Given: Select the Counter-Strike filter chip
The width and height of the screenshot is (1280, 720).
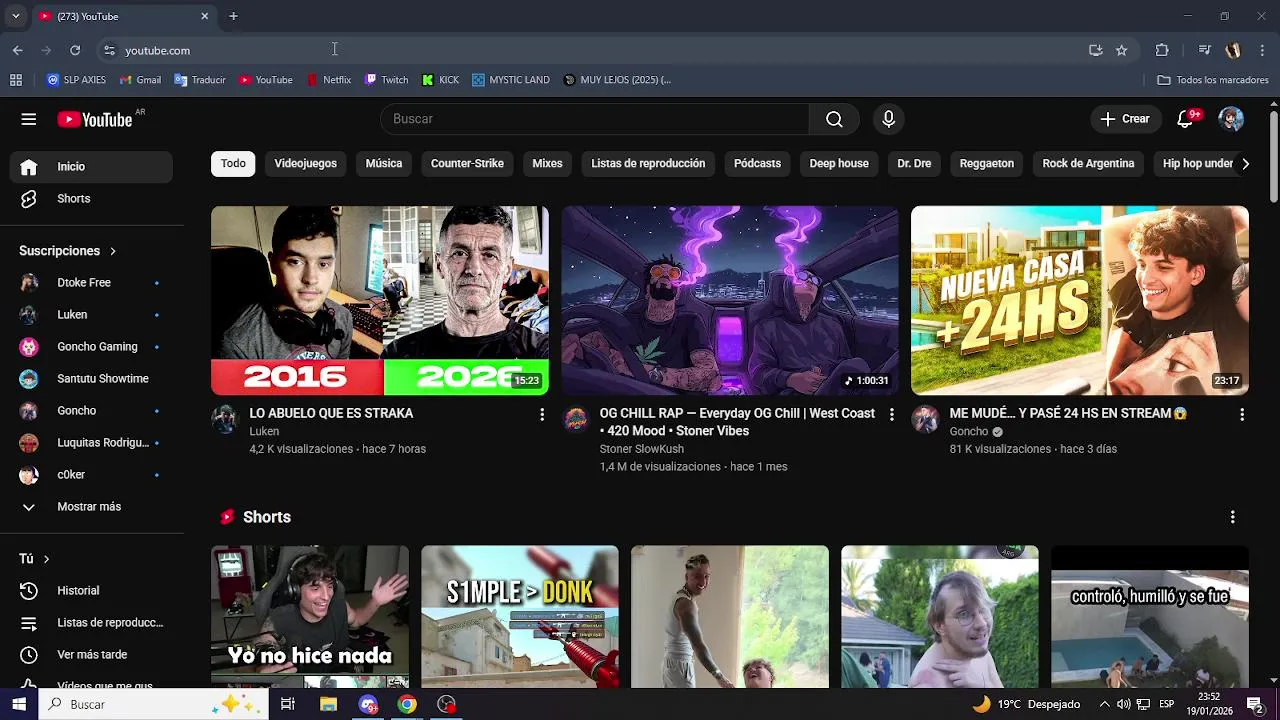Looking at the screenshot, I should tap(467, 164).
